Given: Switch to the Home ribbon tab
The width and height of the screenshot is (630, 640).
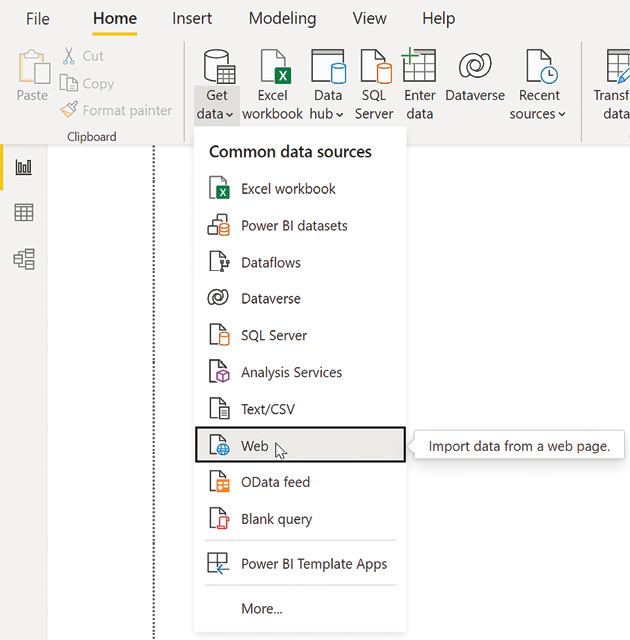Looking at the screenshot, I should pyautogui.click(x=115, y=19).
